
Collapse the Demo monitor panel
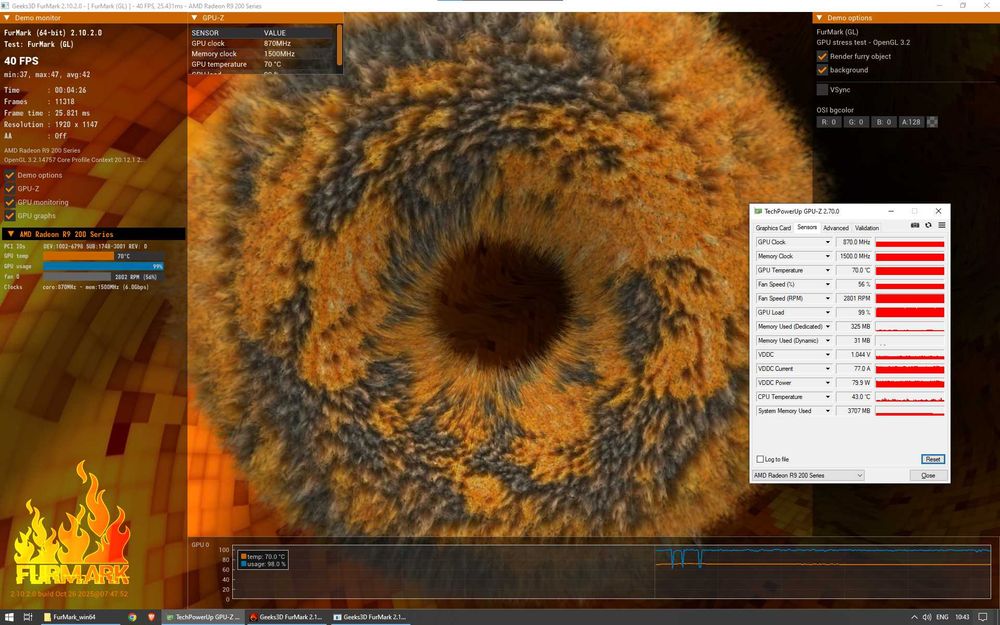[6, 18]
